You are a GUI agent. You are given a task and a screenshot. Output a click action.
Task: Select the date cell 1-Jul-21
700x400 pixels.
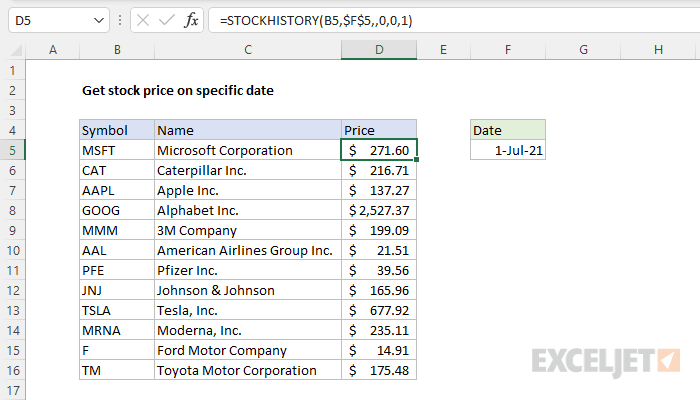point(508,150)
